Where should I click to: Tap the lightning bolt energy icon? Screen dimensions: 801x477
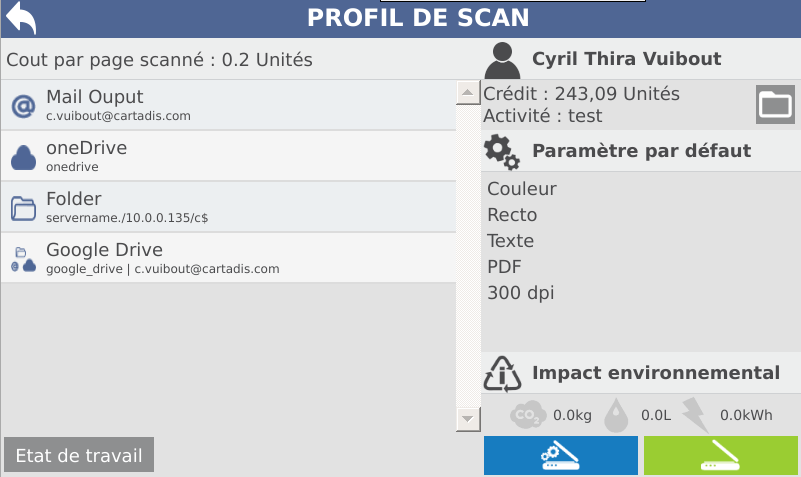click(x=695, y=415)
